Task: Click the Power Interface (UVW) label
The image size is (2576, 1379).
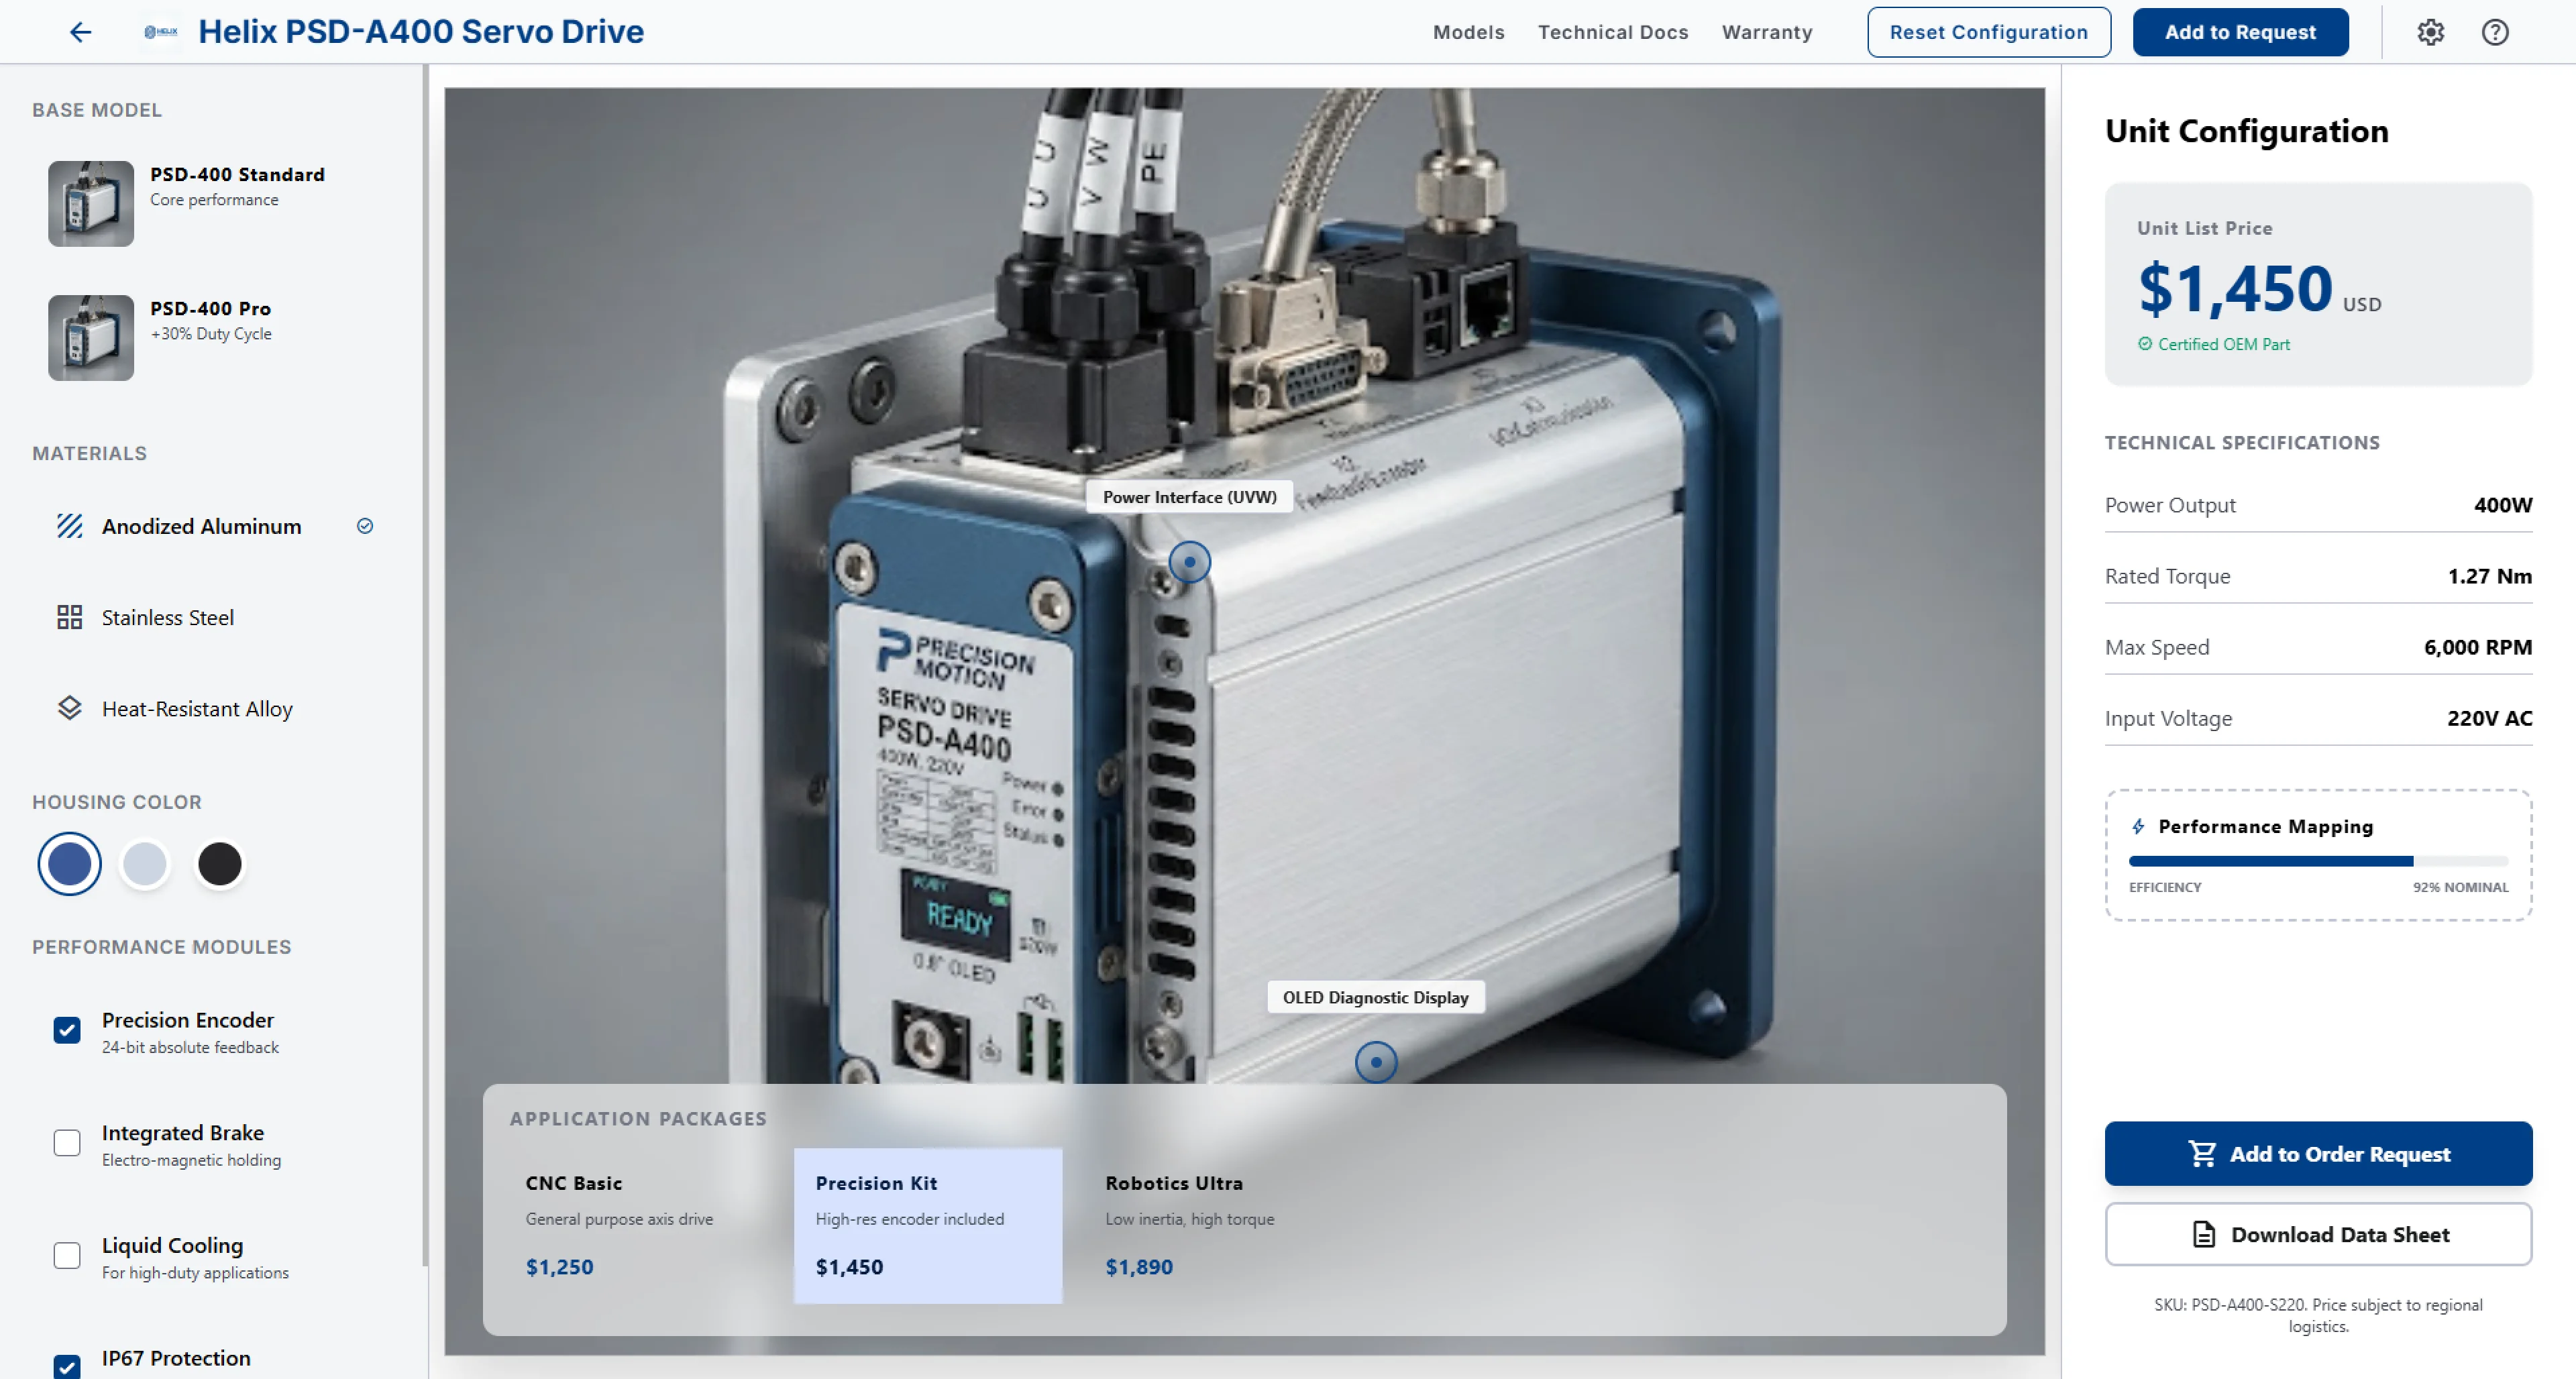Action: point(1189,497)
